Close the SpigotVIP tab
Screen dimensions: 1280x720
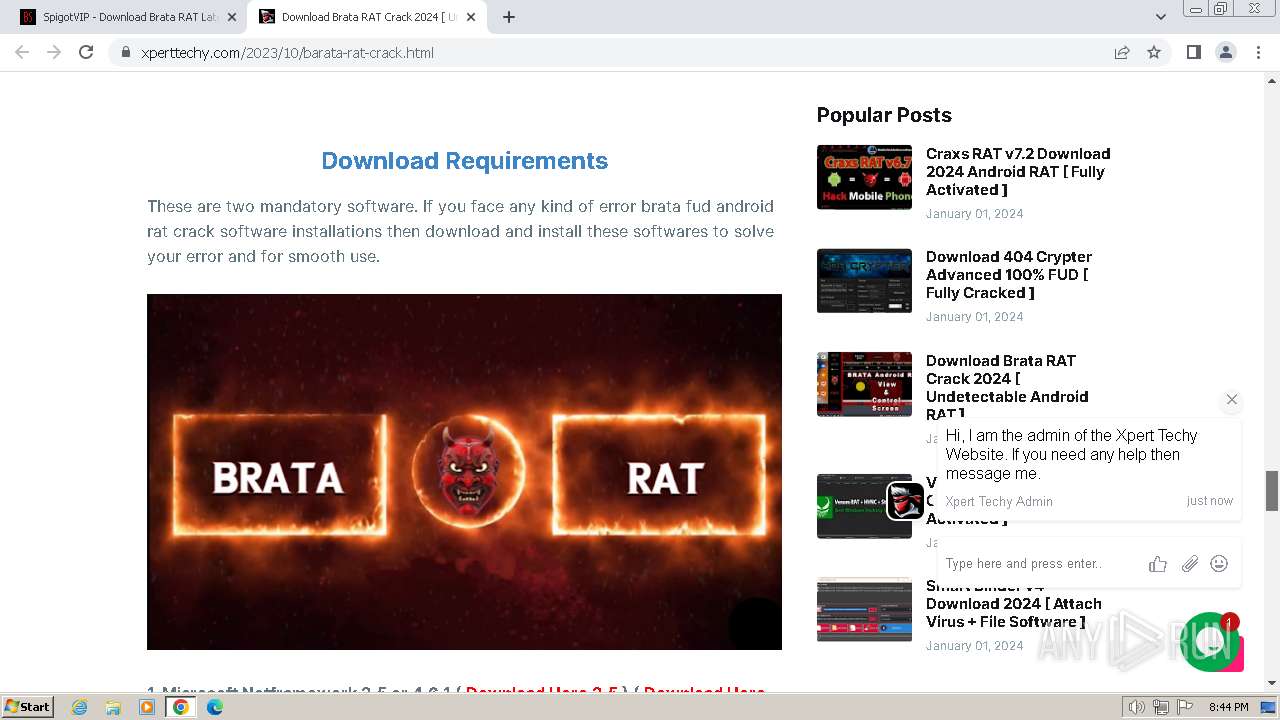coord(232,17)
